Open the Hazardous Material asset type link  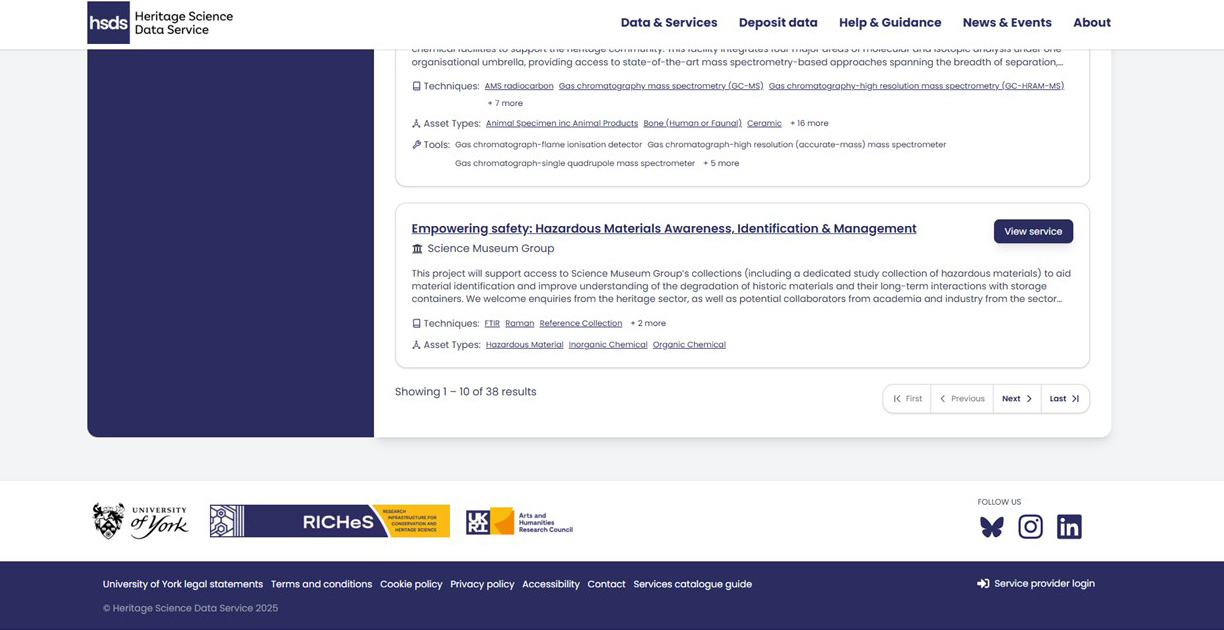tap(524, 344)
